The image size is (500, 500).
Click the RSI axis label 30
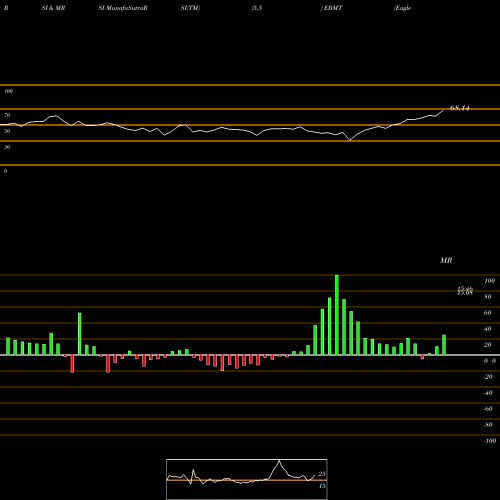[7, 147]
